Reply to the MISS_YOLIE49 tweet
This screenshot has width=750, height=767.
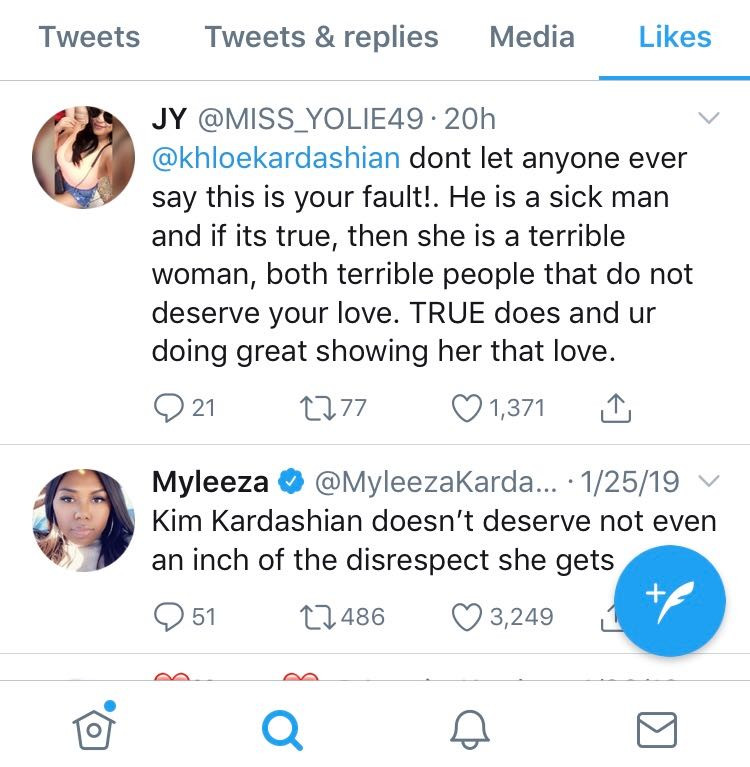tap(167, 407)
